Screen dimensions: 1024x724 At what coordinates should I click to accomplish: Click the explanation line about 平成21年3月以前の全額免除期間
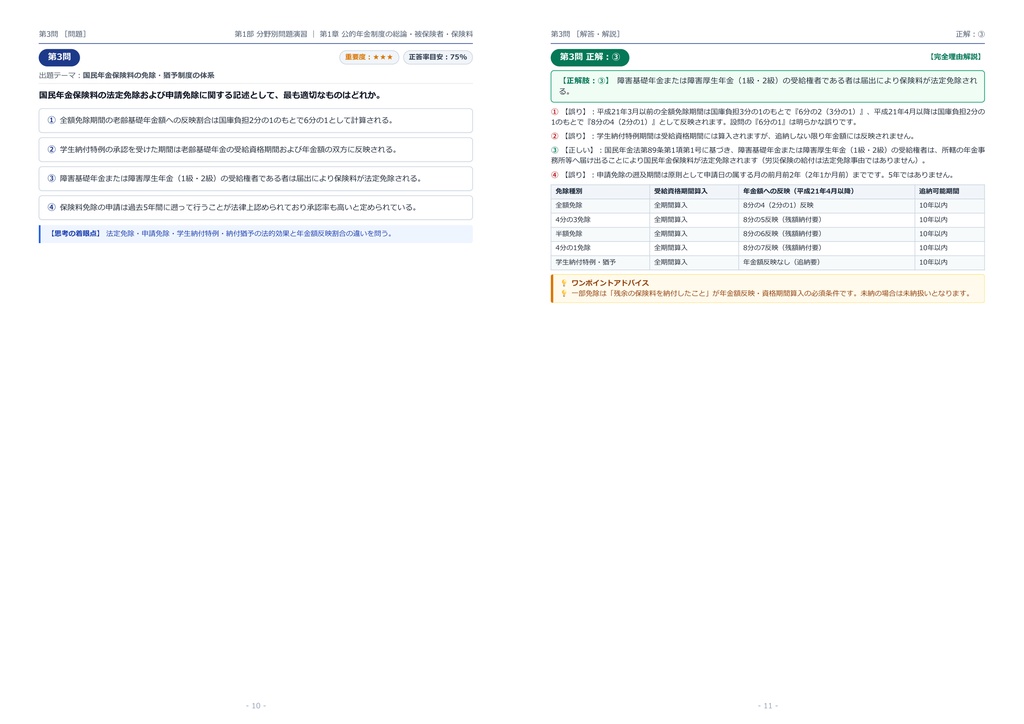click(x=767, y=117)
